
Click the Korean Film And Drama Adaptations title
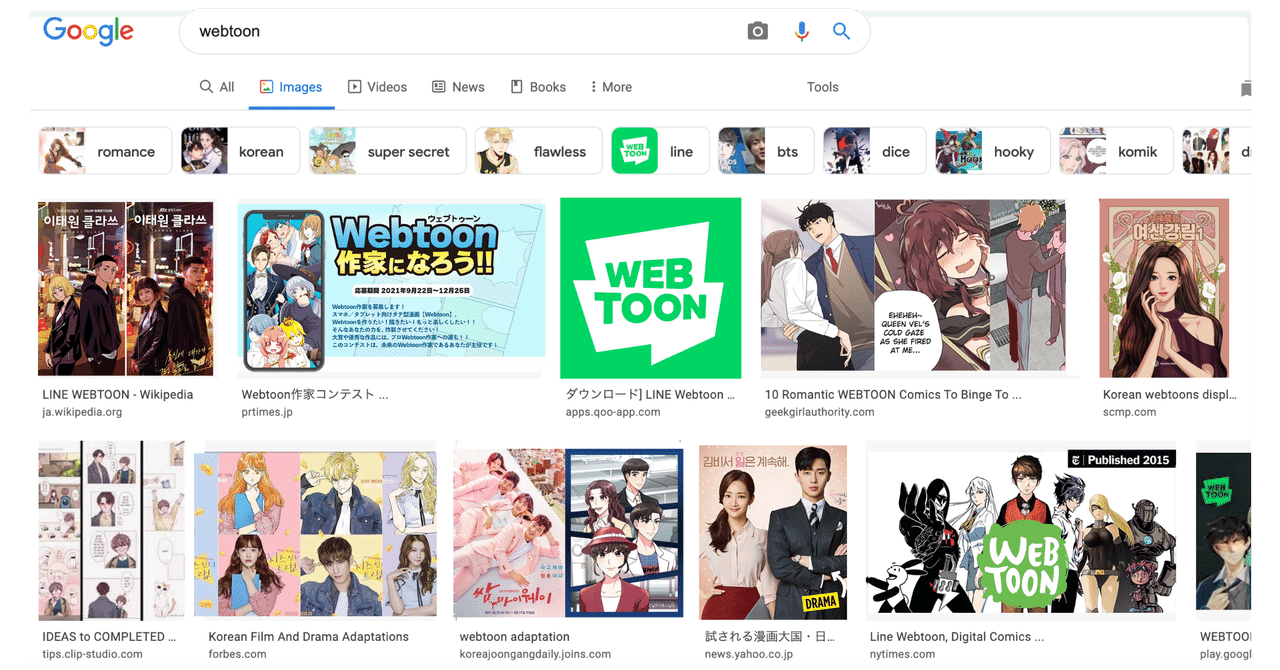point(308,637)
